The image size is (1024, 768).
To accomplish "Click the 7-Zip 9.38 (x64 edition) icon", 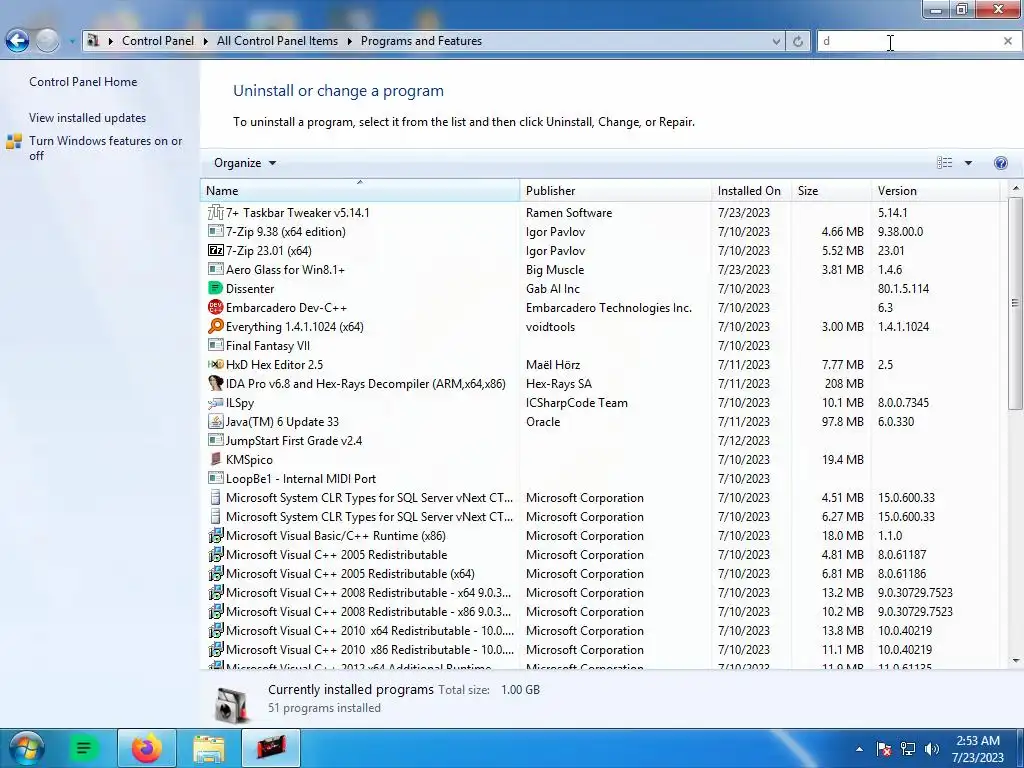I will (215, 231).
